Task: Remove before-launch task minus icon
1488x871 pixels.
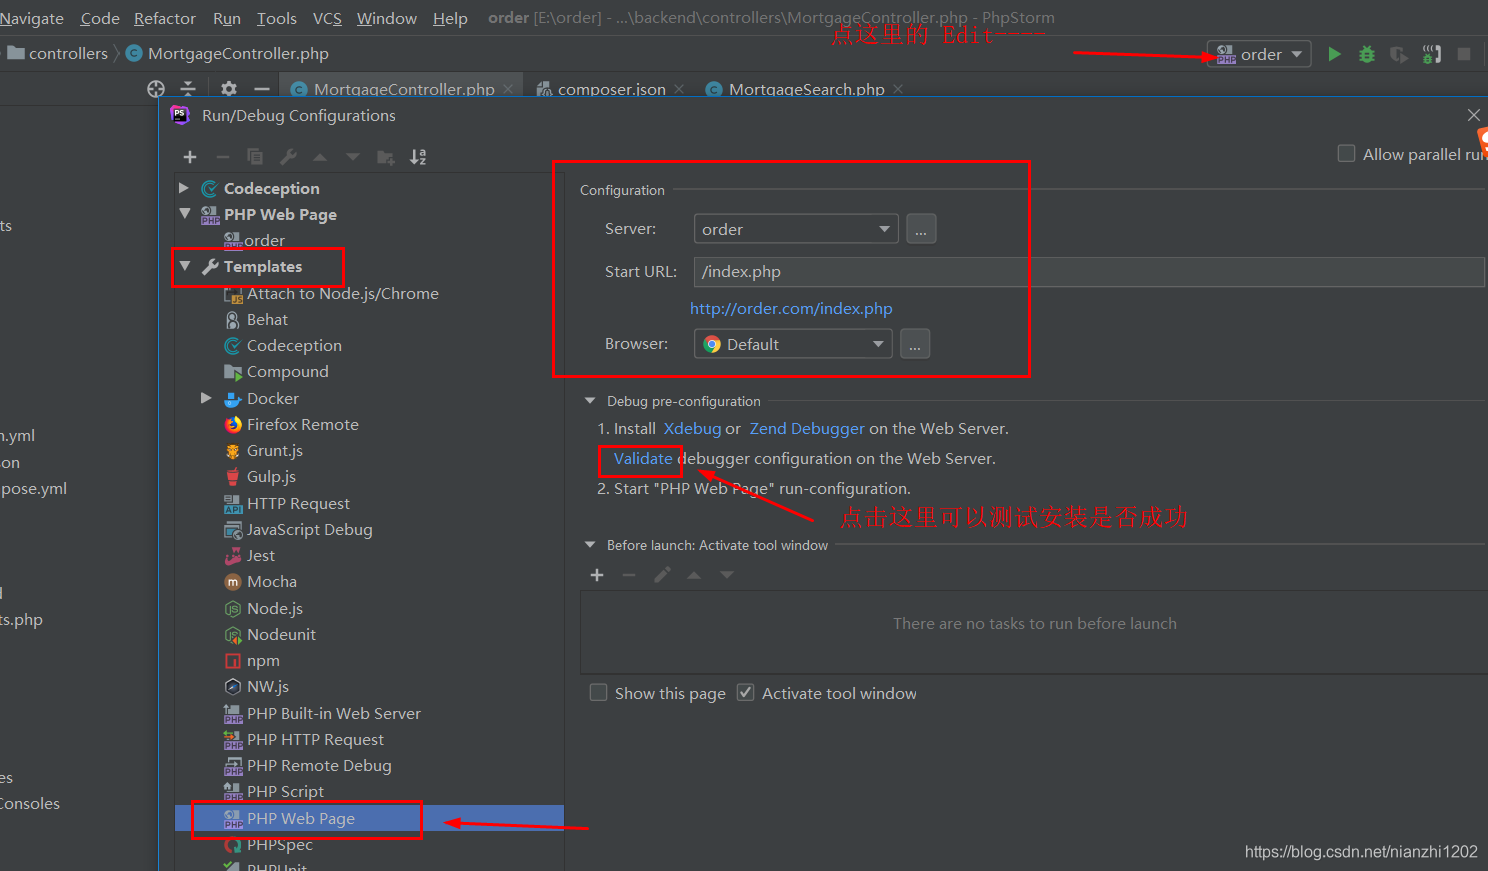Action: point(629,575)
